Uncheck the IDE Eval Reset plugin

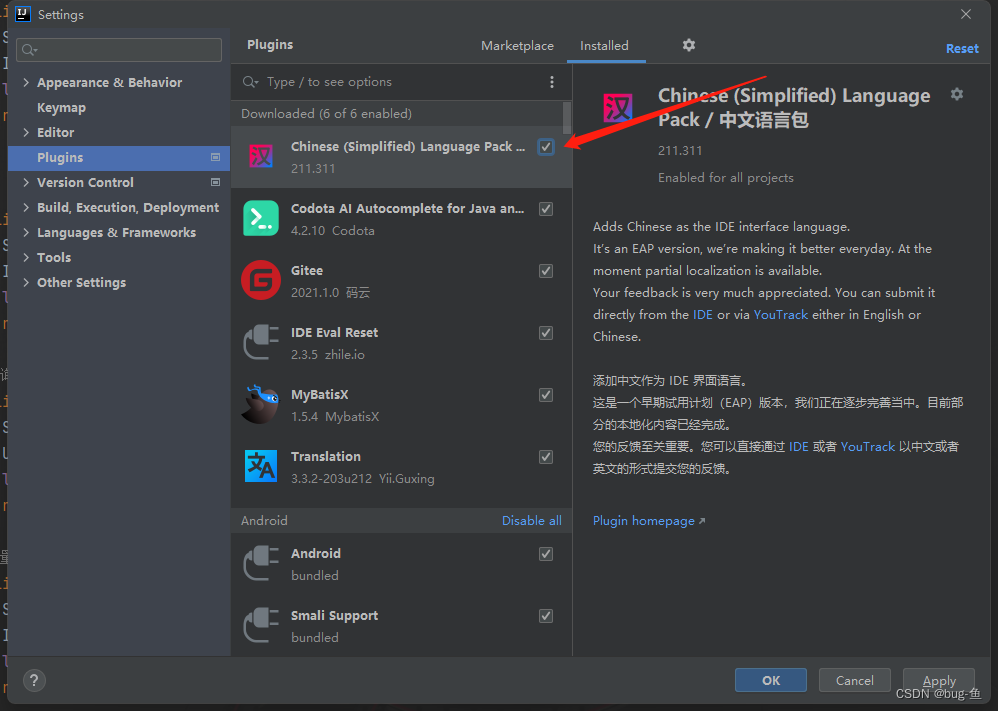[545, 333]
